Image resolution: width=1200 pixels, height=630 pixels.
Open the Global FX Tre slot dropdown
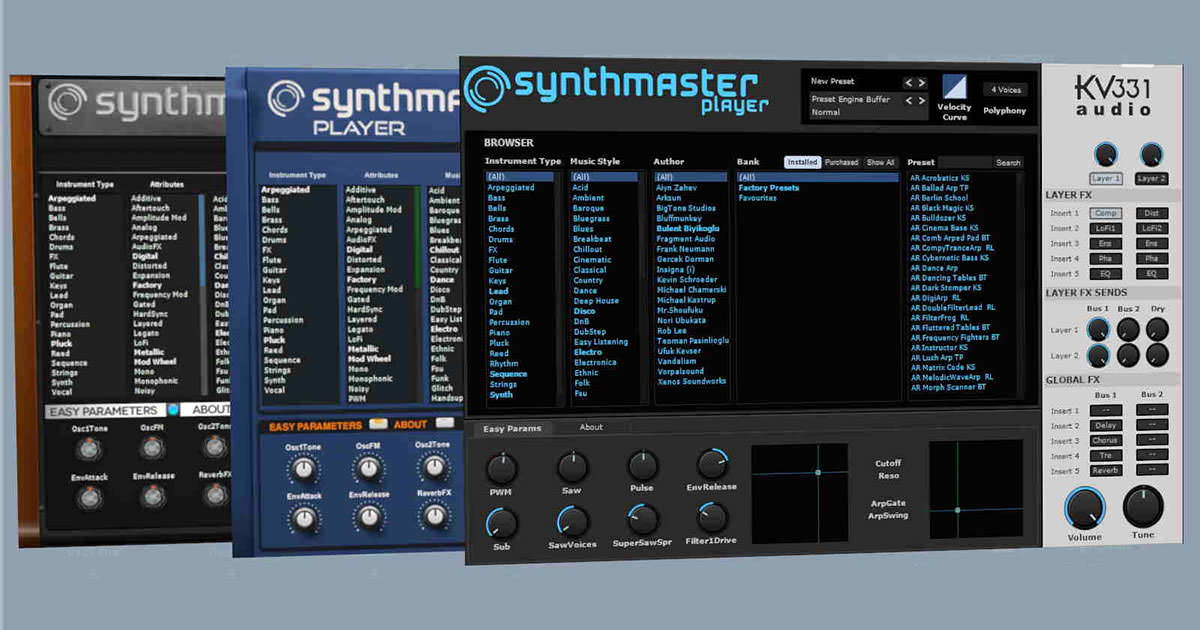1106,455
